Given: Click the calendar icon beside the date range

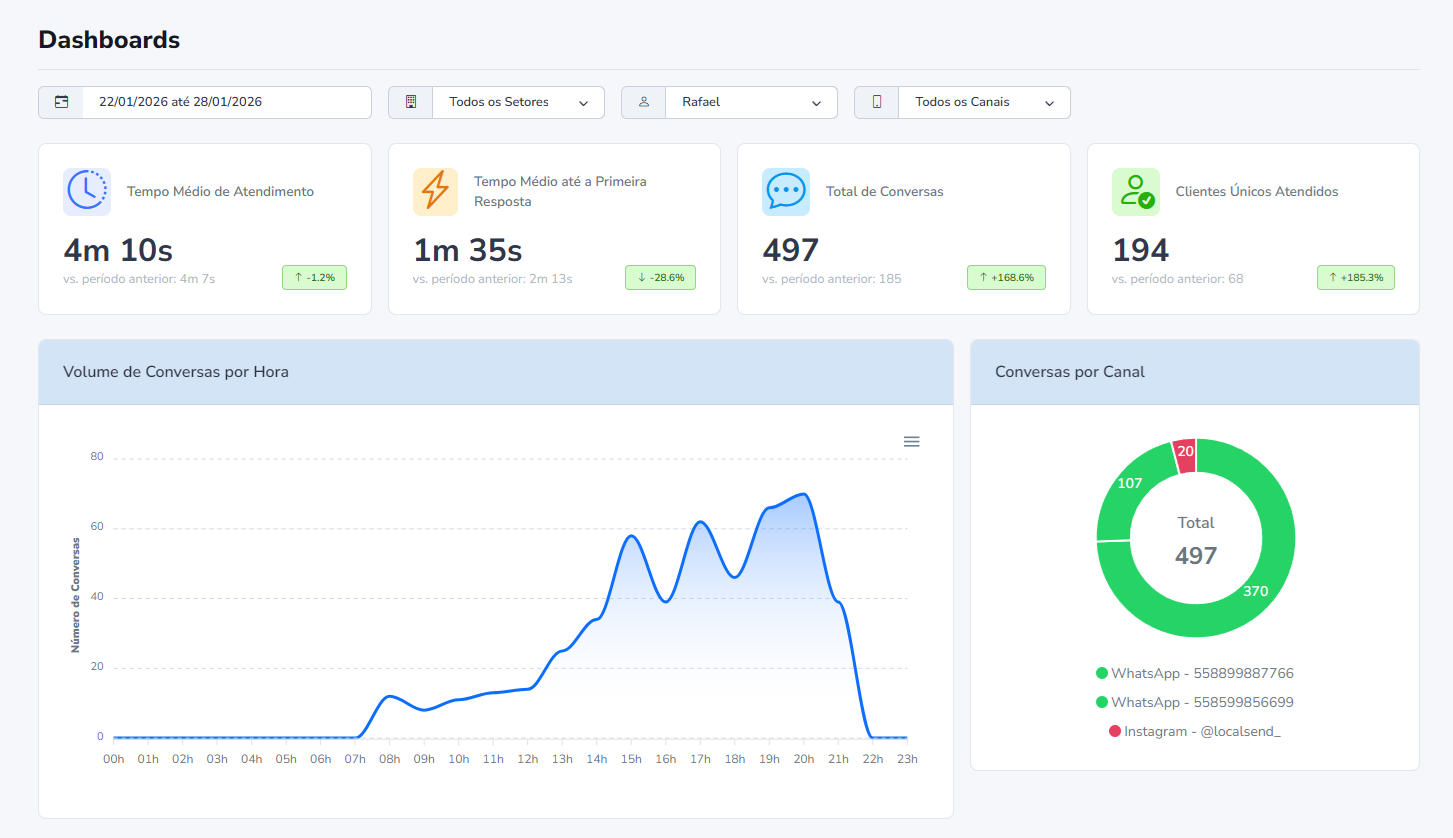Looking at the screenshot, I should point(61,102).
